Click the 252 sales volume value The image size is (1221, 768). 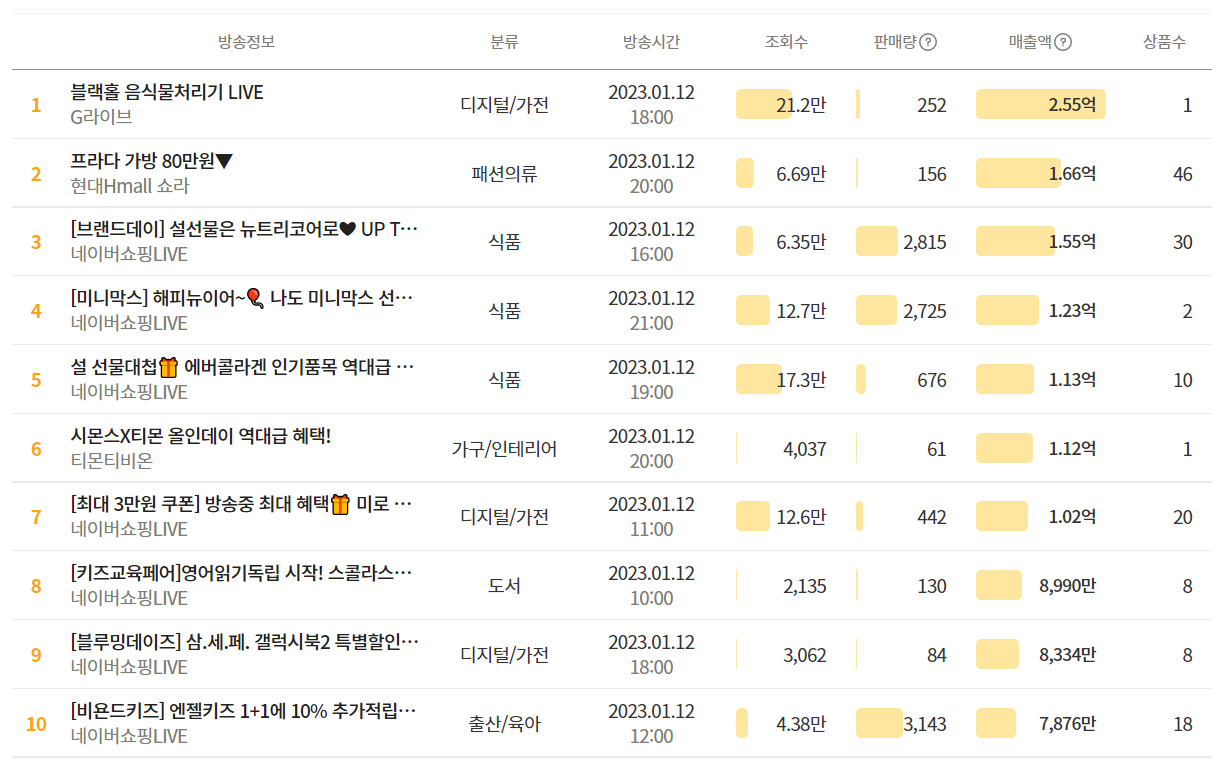point(932,105)
